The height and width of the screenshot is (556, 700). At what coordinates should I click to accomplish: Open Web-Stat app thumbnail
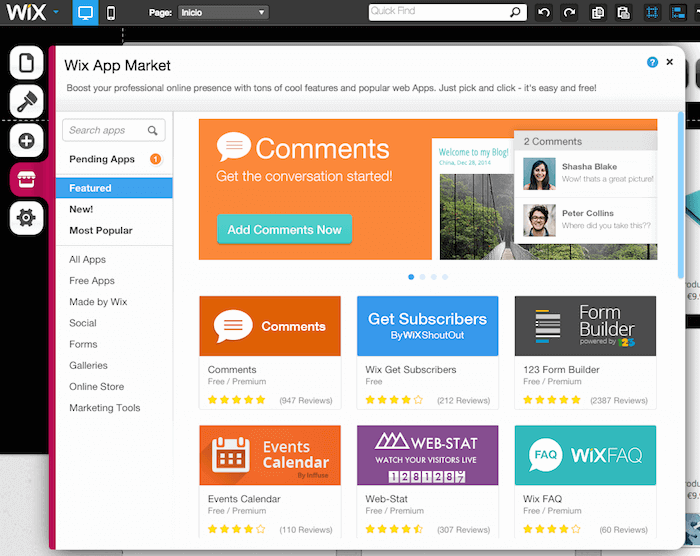pyautogui.click(x=428, y=455)
